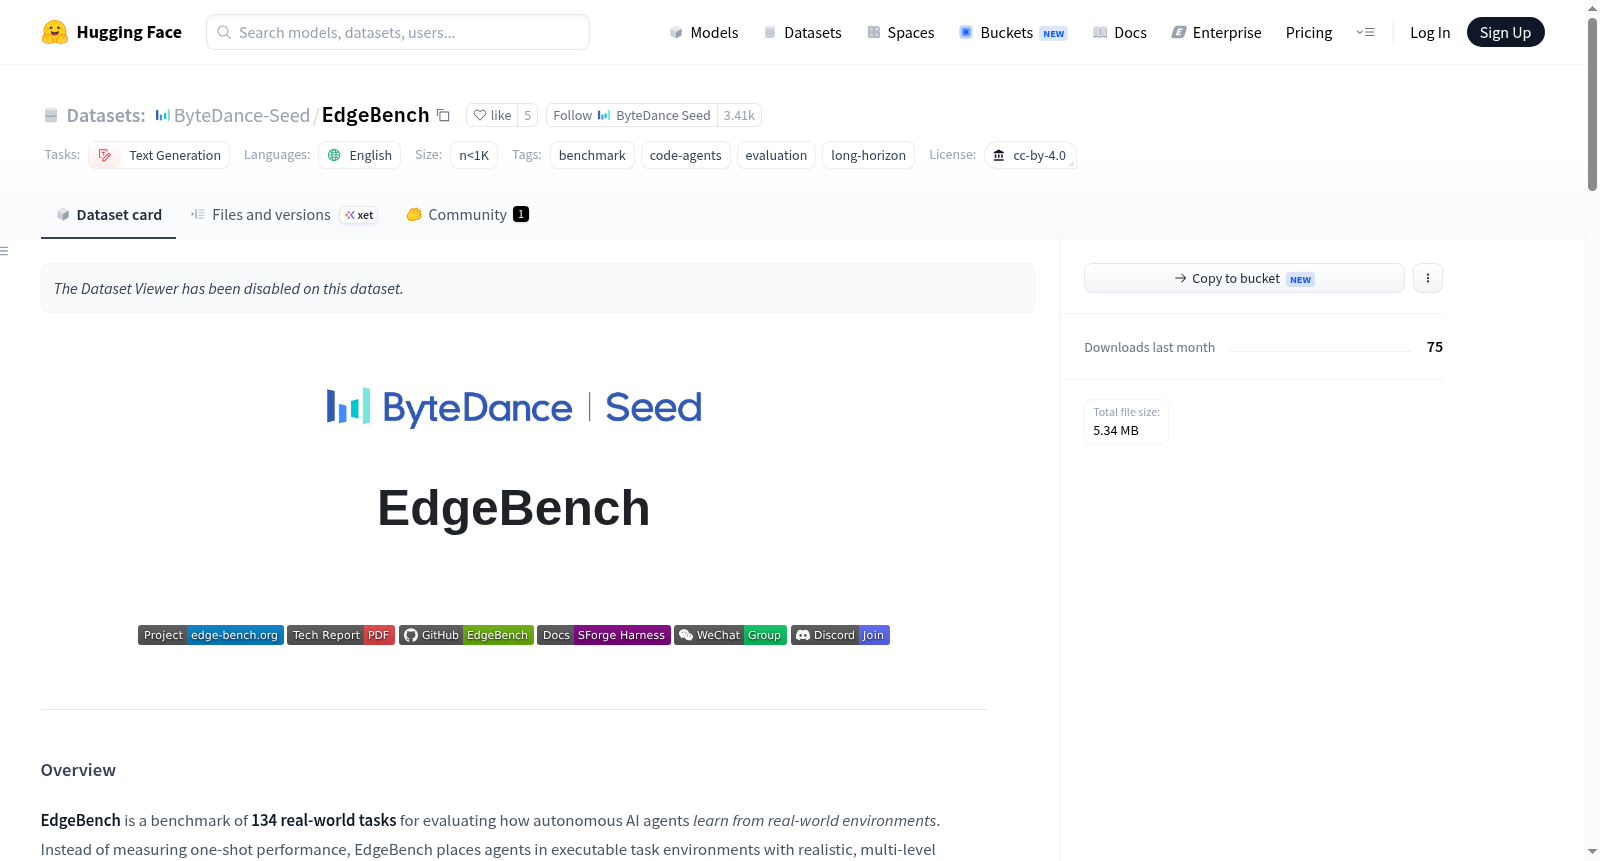Click the 5.34 MB total file size
The image size is (1600, 861).
click(x=1116, y=430)
